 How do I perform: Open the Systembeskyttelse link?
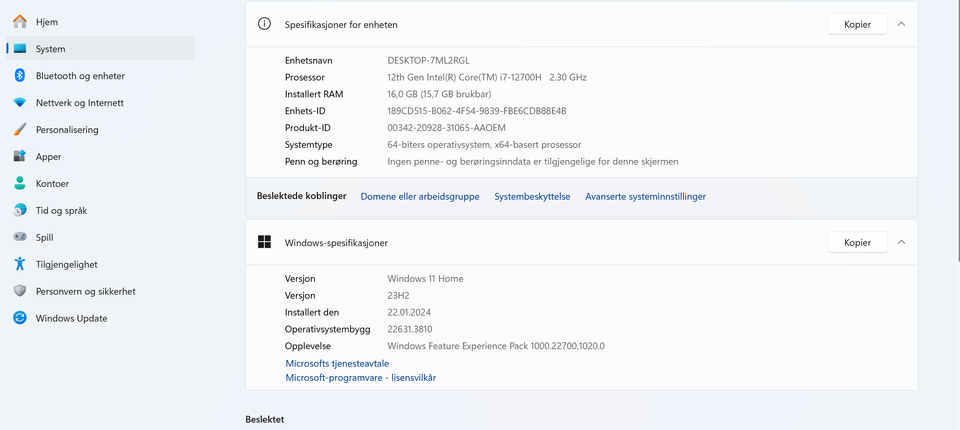click(x=532, y=197)
